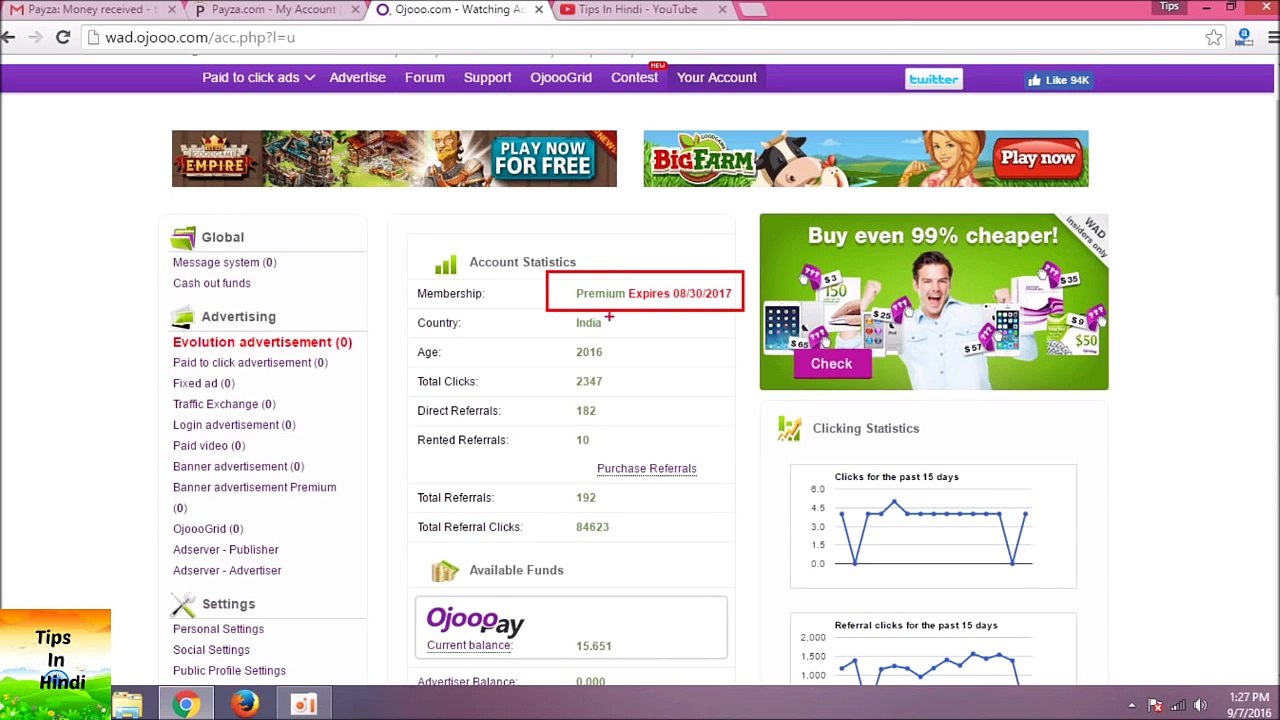Click the Twitter button
The height and width of the screenshot is (720, 1280).
coord(933,79)
